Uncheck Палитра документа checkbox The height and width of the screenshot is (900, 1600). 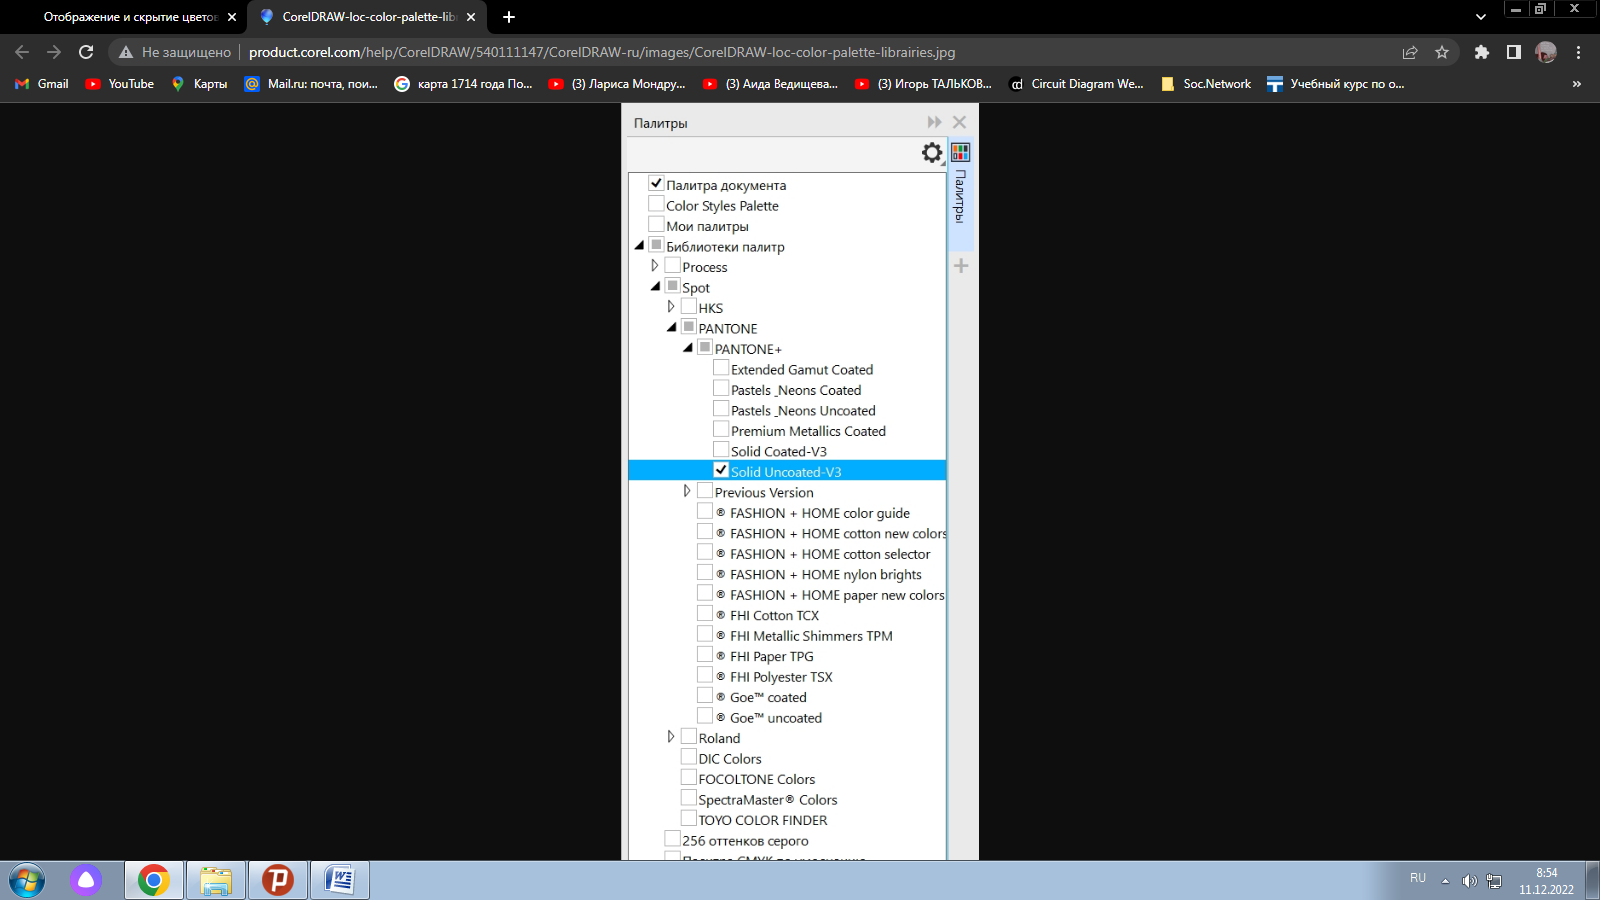click(x=656, y=183)
